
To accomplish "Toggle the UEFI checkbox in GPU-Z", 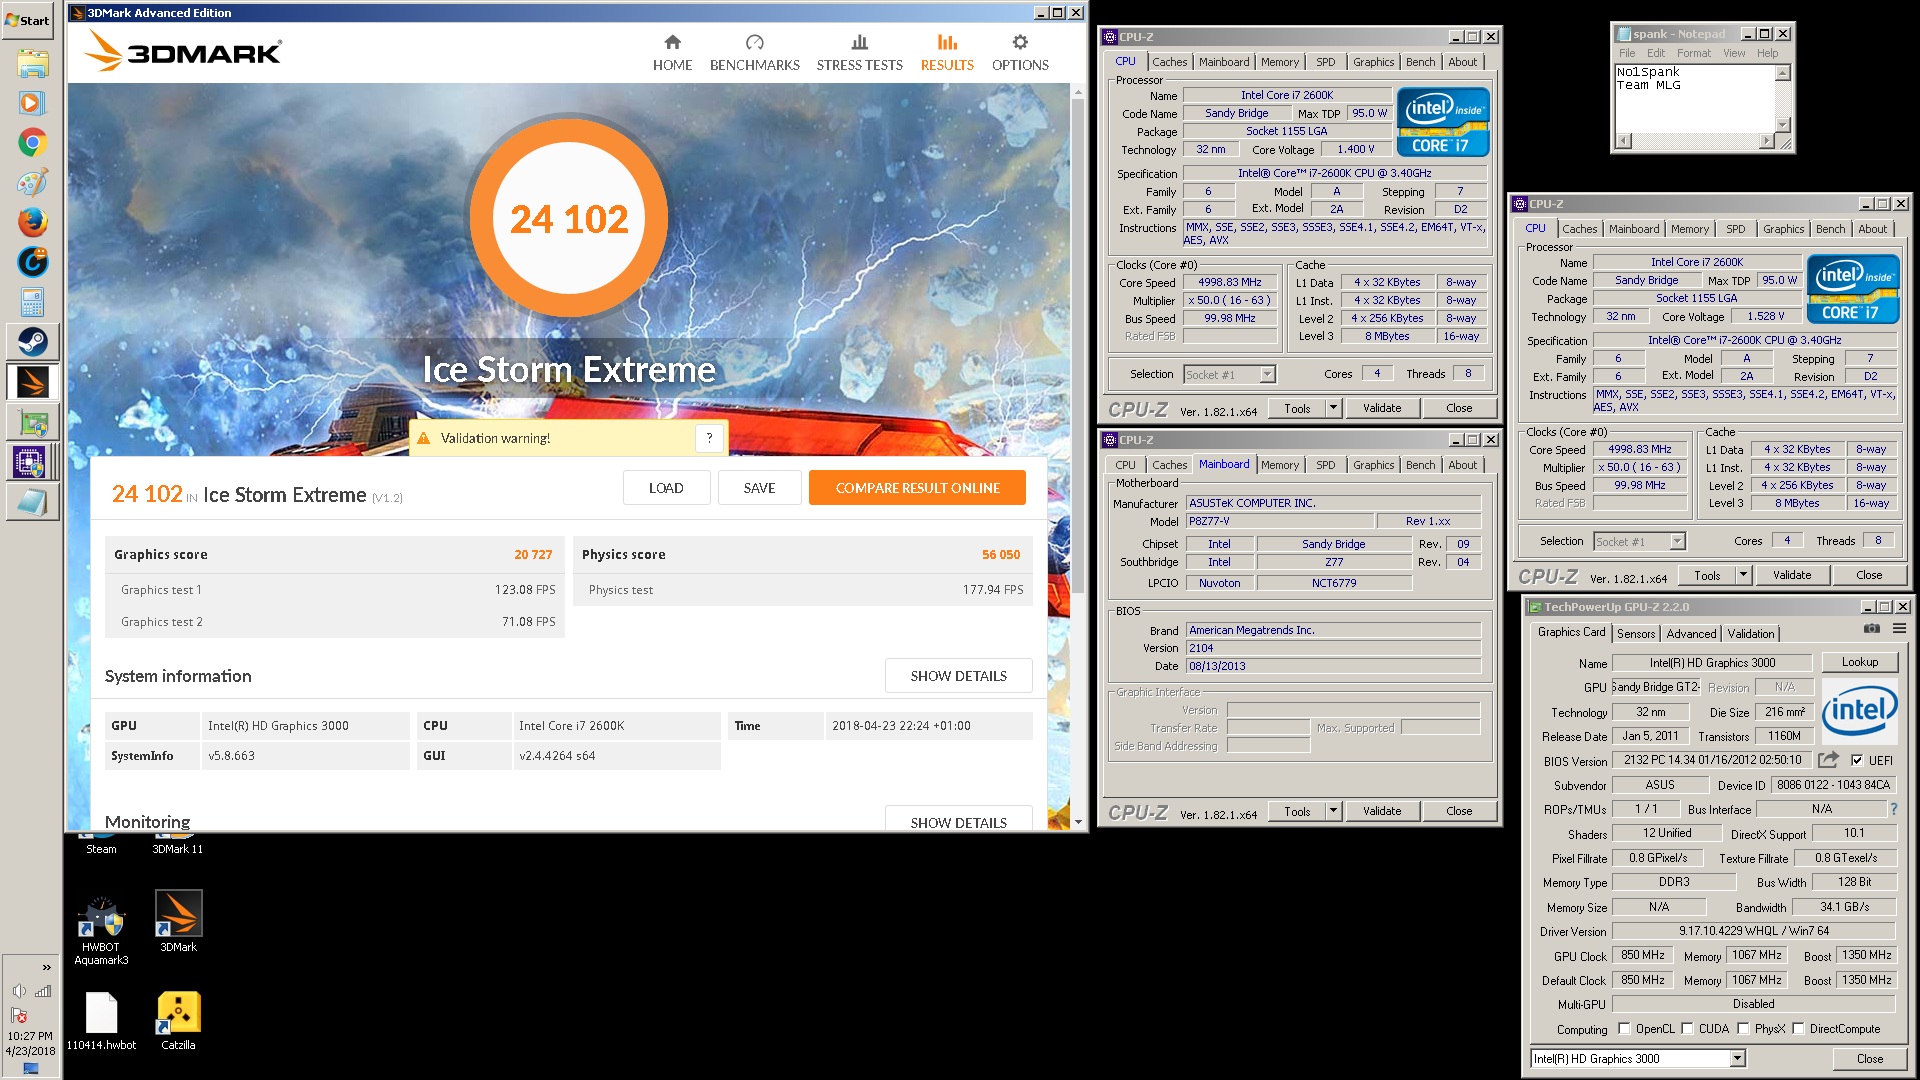I will click(1857, 760).
